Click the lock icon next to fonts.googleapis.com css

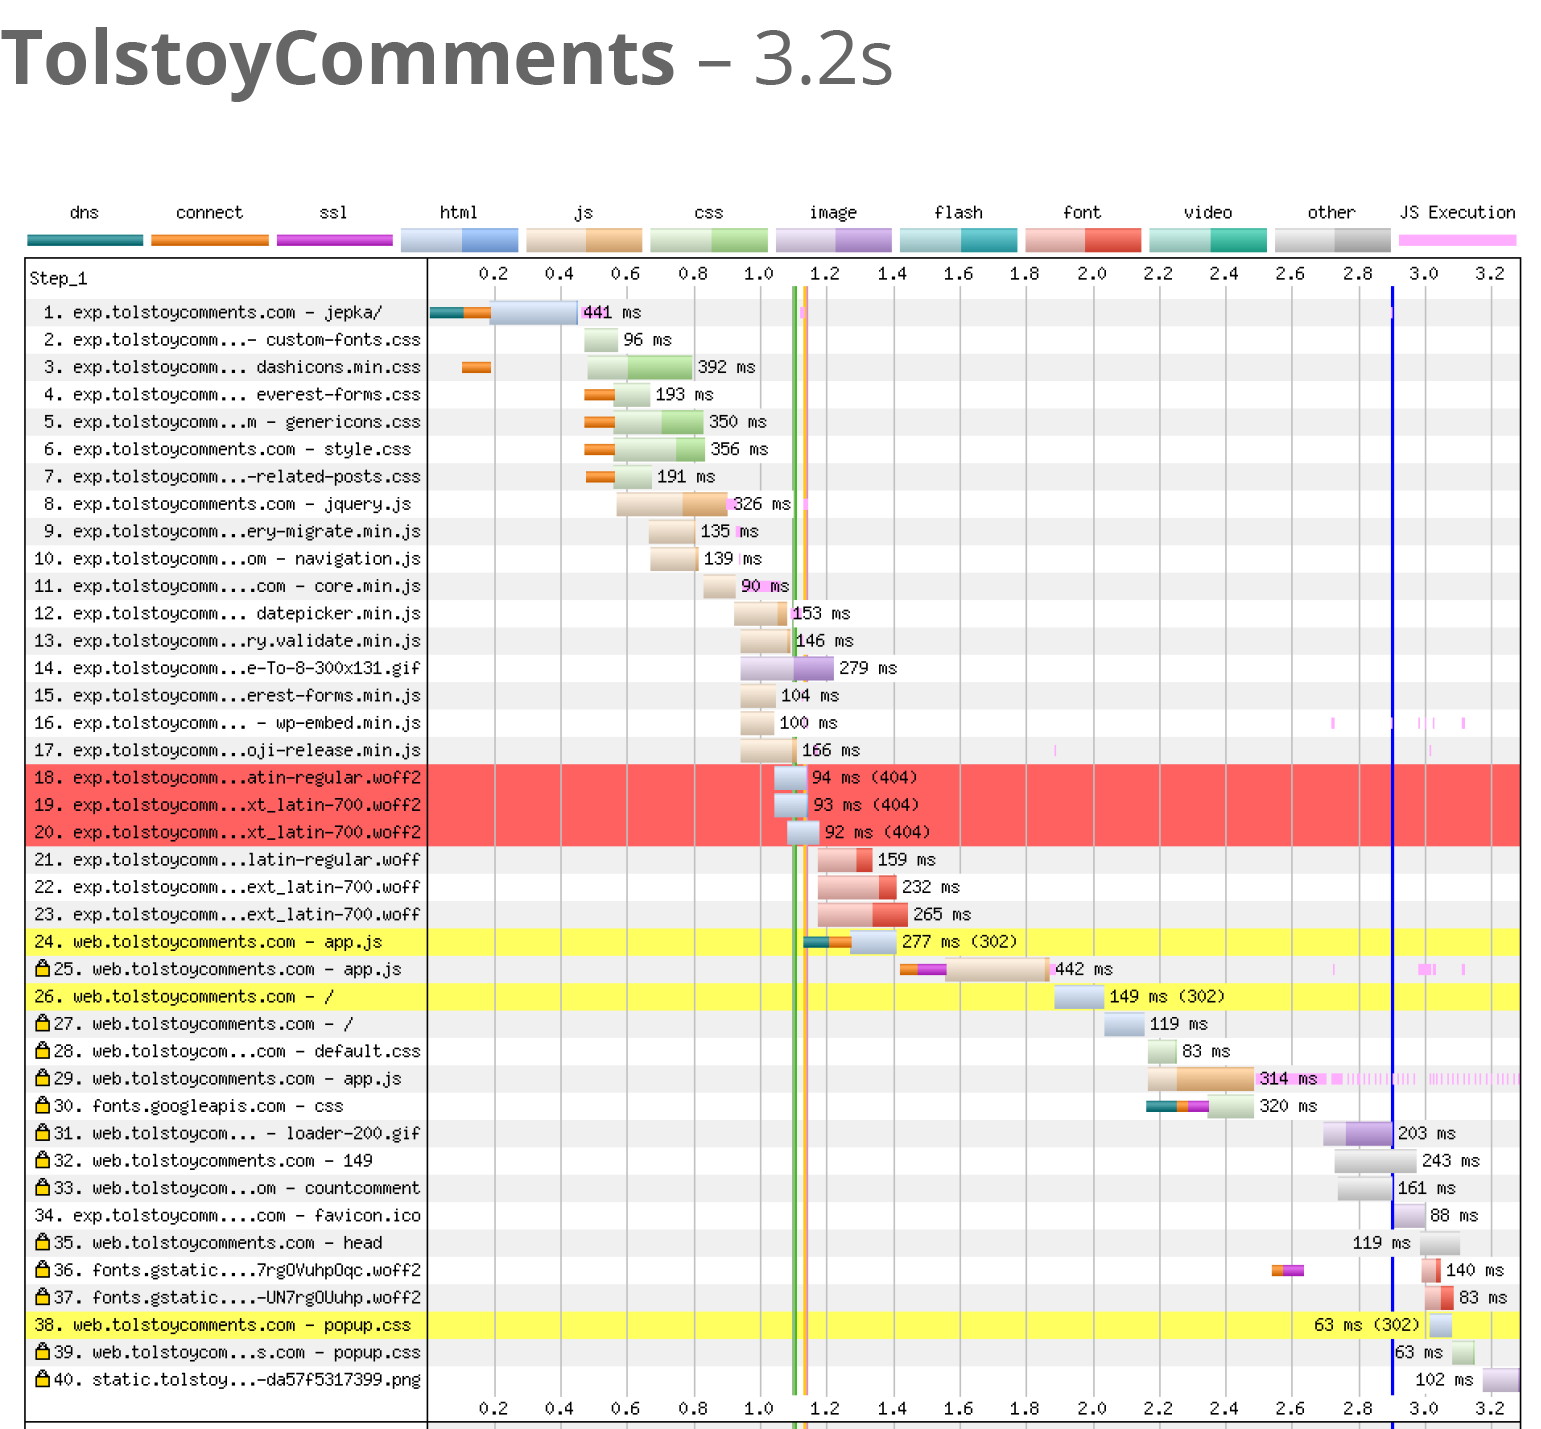click(42, 1105)
